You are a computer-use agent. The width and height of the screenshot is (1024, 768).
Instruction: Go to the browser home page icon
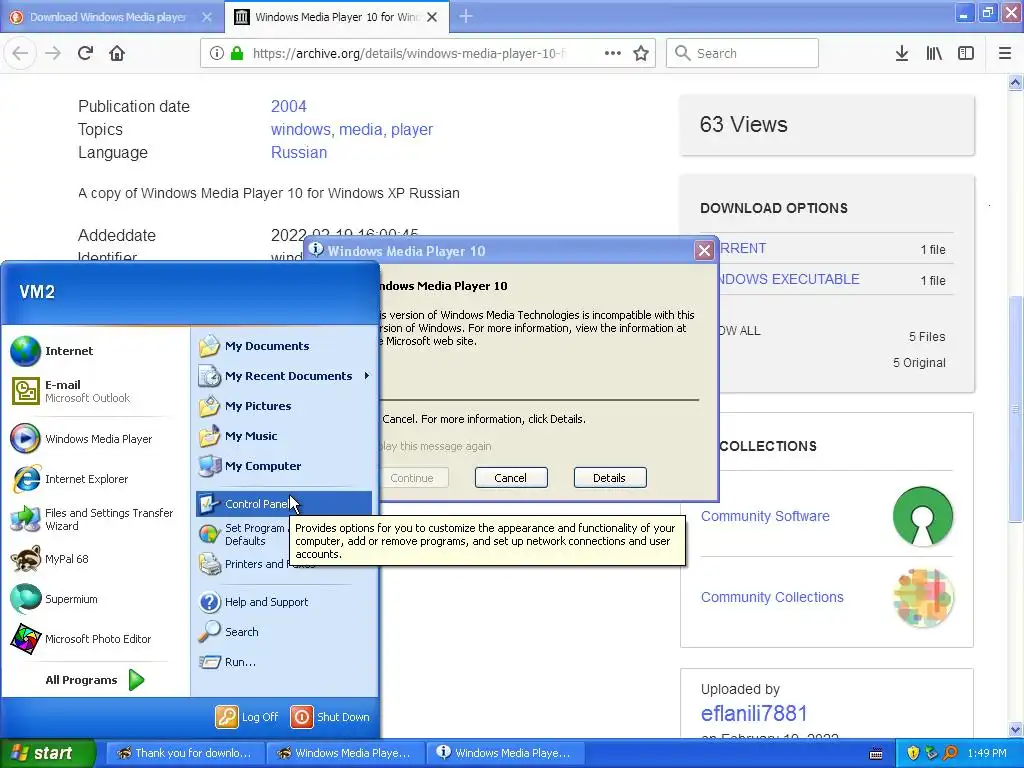tap(117, 53)
